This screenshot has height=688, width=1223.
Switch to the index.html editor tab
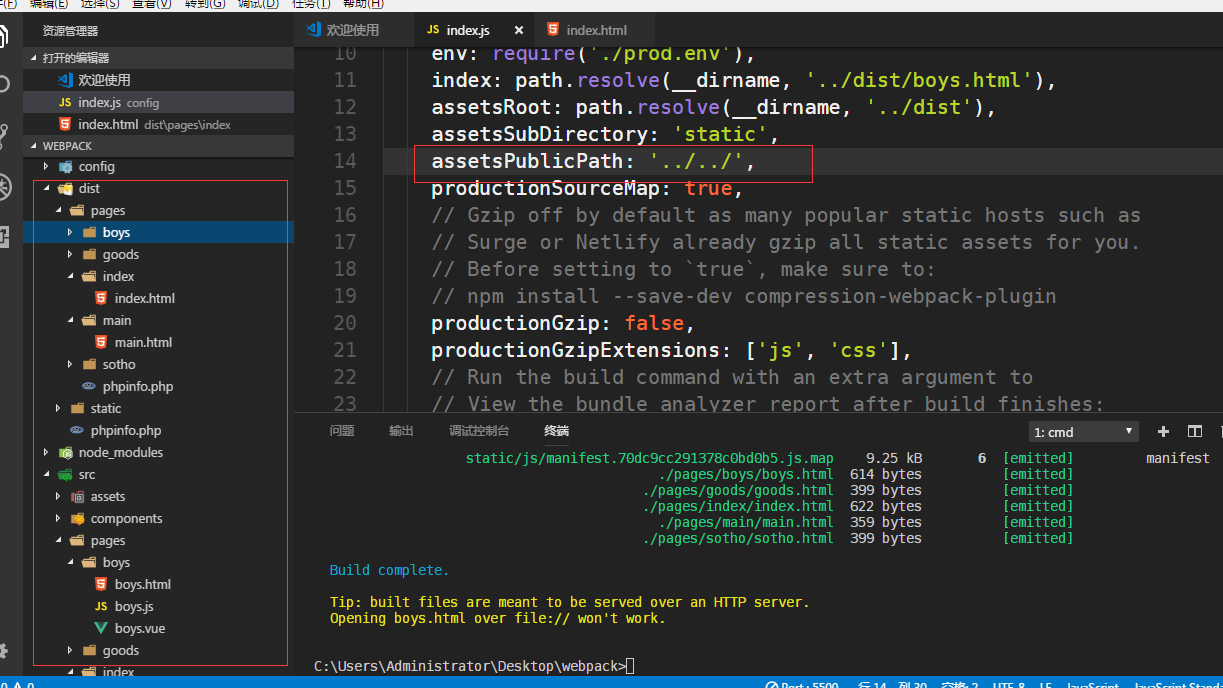click(x=595, y=30)
